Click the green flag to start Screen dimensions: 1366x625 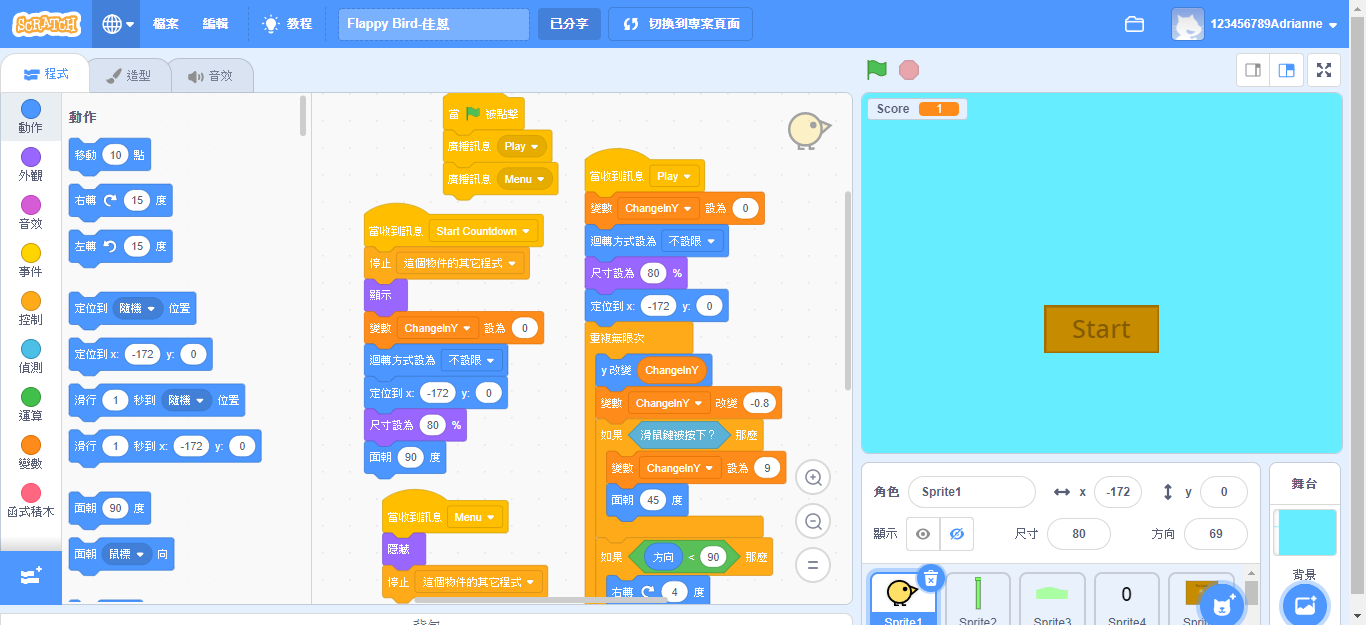[x=877, y=70]
